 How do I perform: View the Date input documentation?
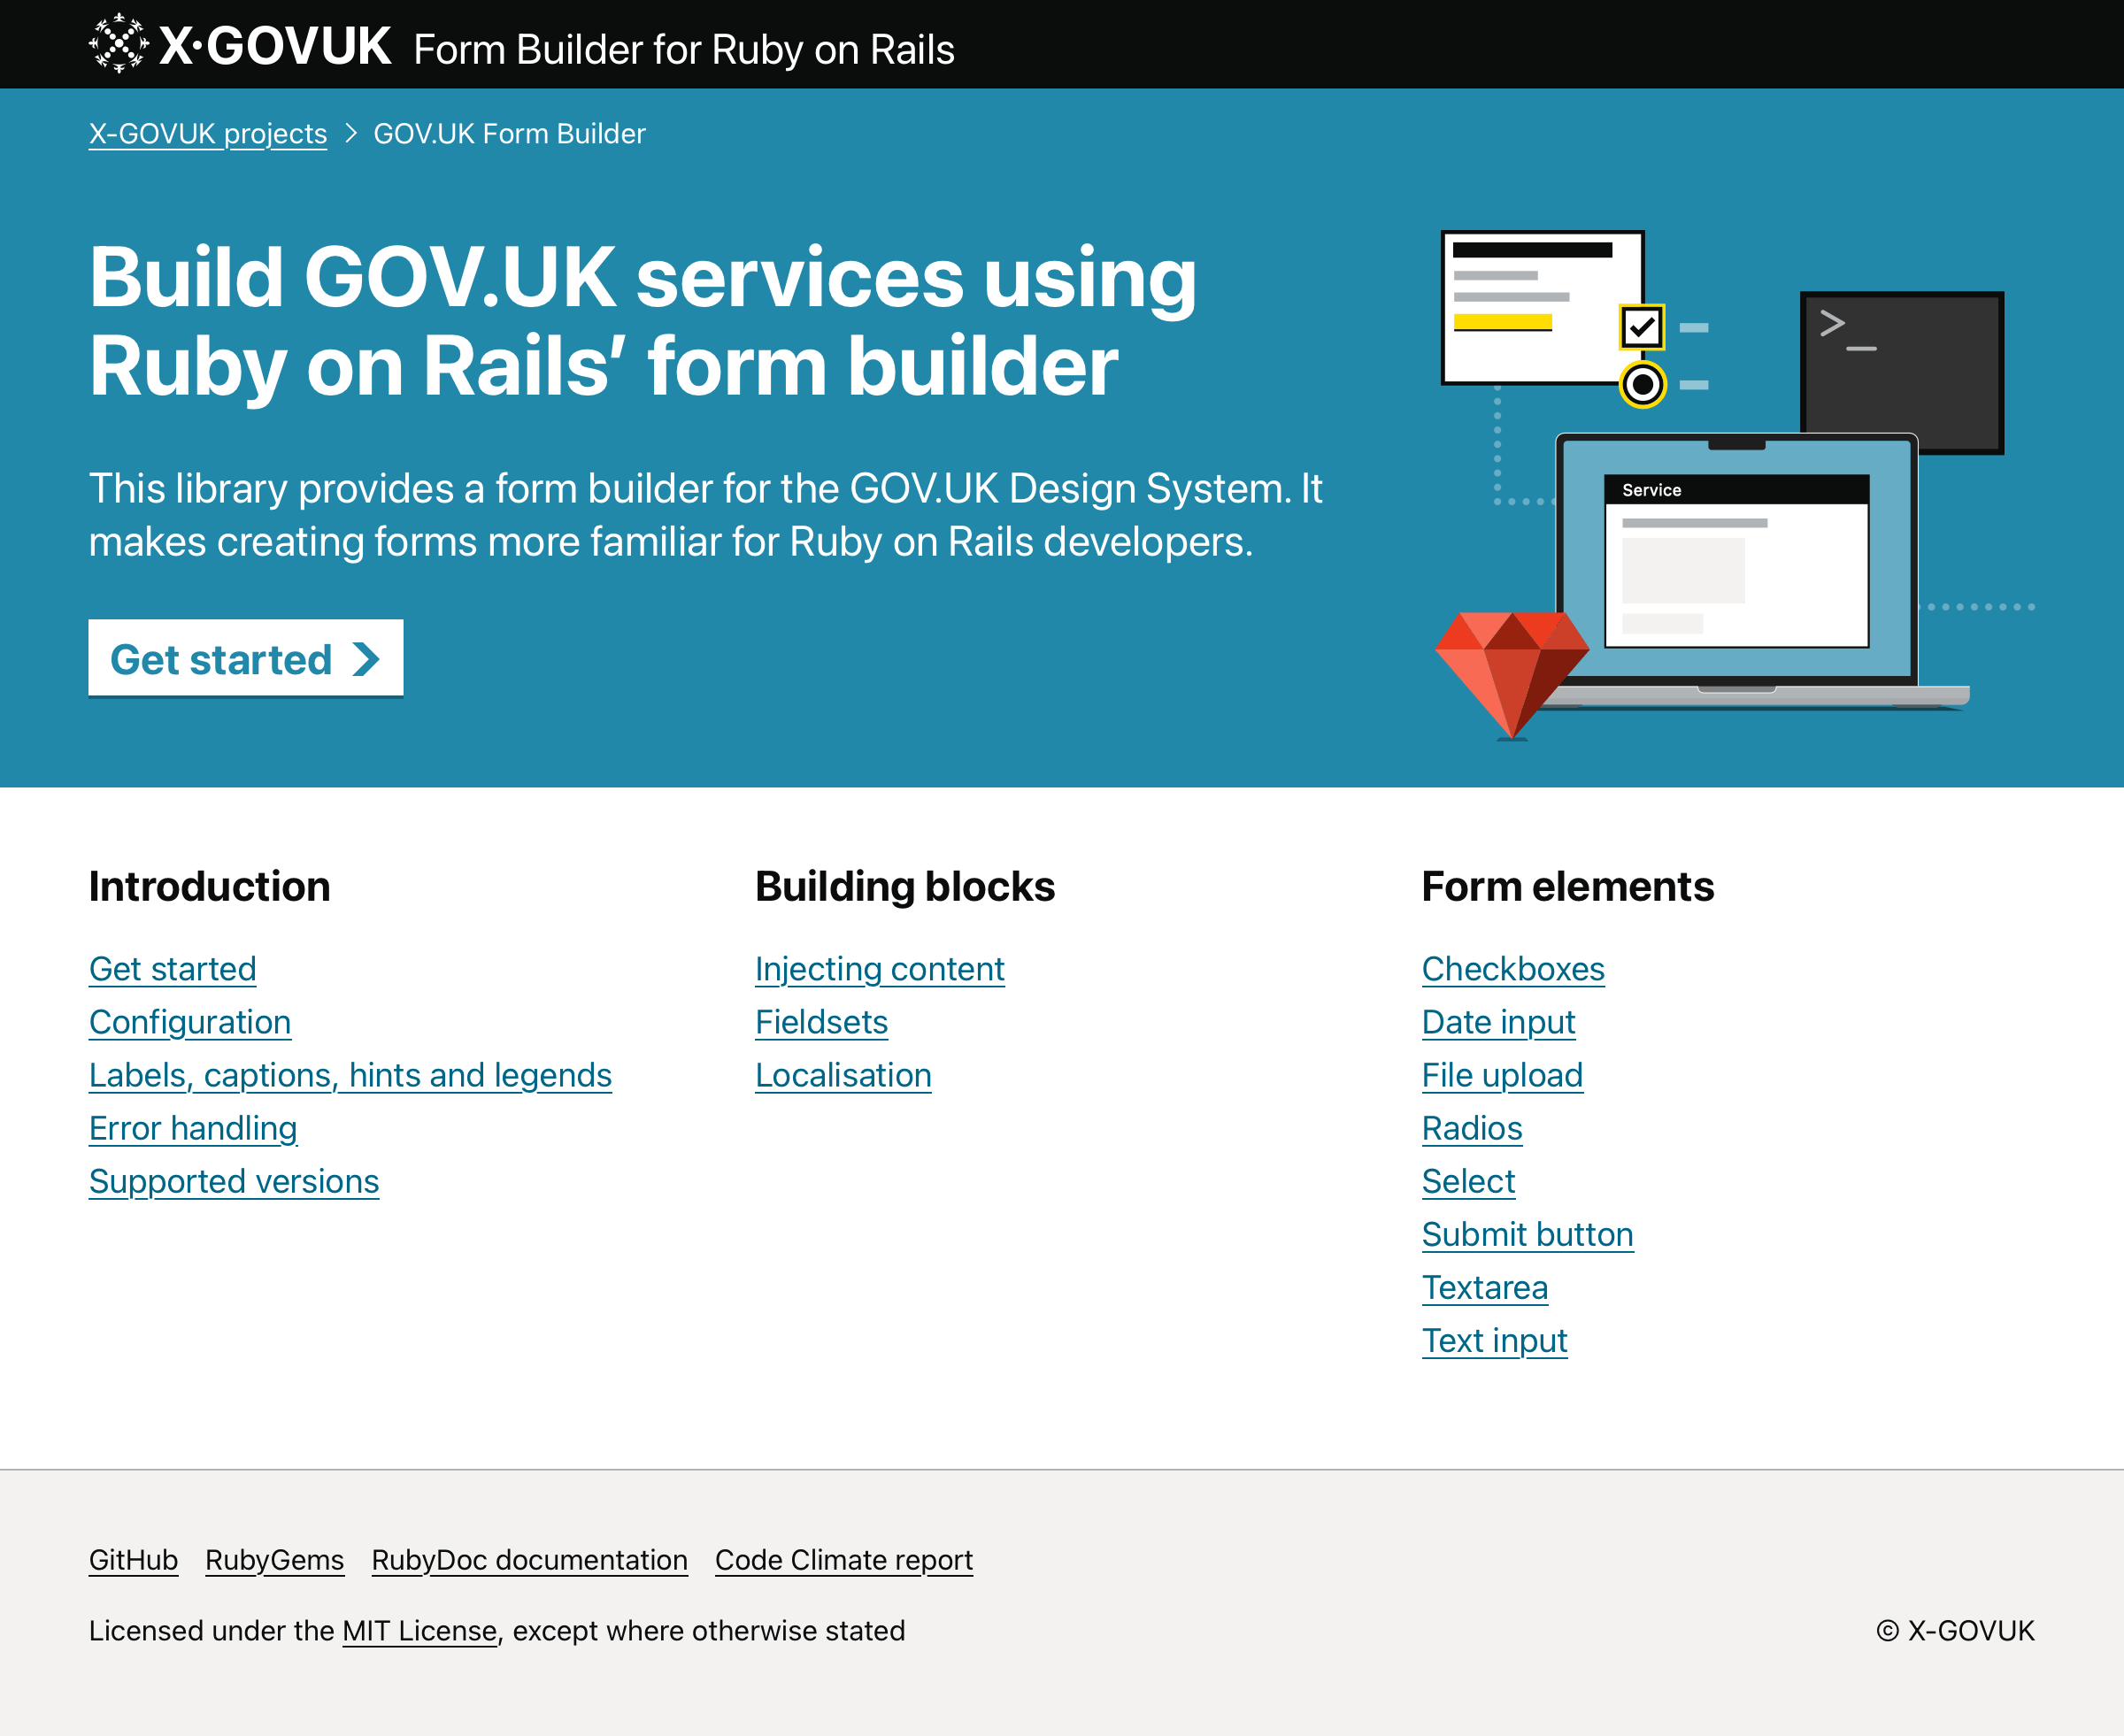1497,1021
